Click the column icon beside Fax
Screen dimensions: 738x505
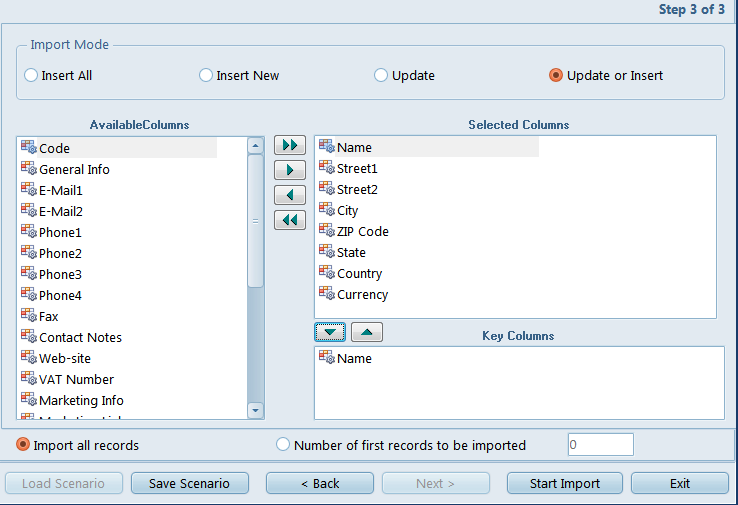tap(29, 315)
